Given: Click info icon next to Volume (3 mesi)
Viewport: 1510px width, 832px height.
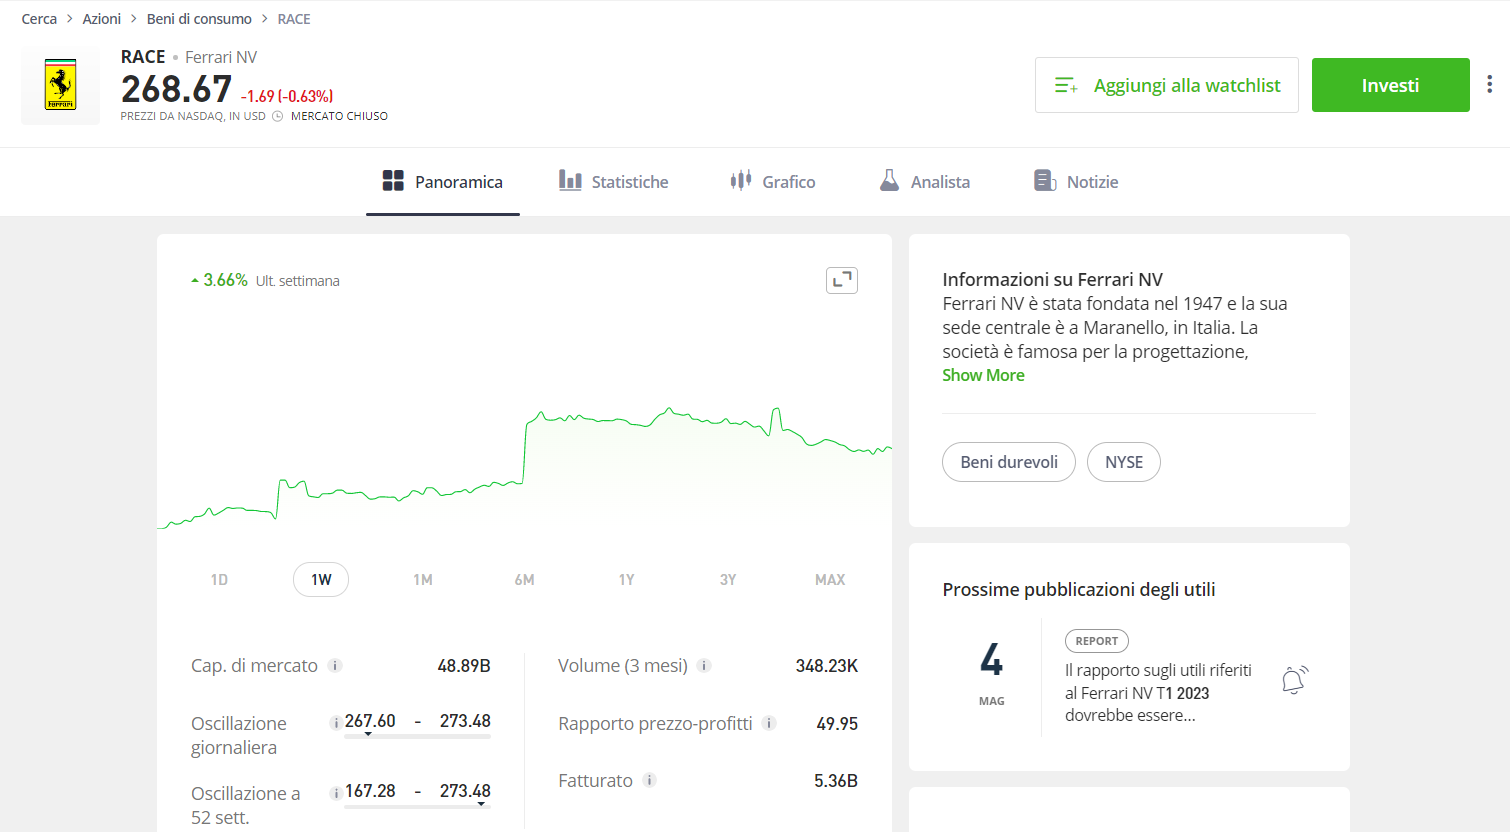Looking at the screenshot, I should tap(704, 666).
